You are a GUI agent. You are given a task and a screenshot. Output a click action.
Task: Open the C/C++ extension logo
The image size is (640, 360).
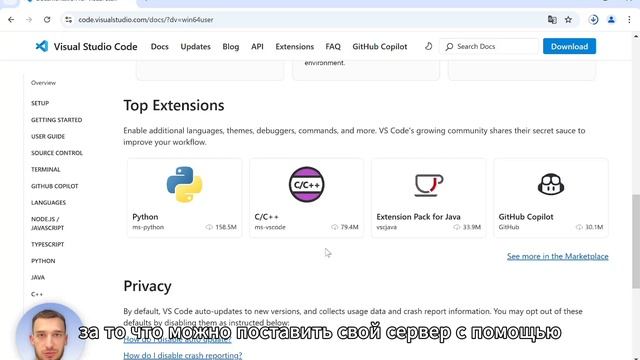coord(307,184)
